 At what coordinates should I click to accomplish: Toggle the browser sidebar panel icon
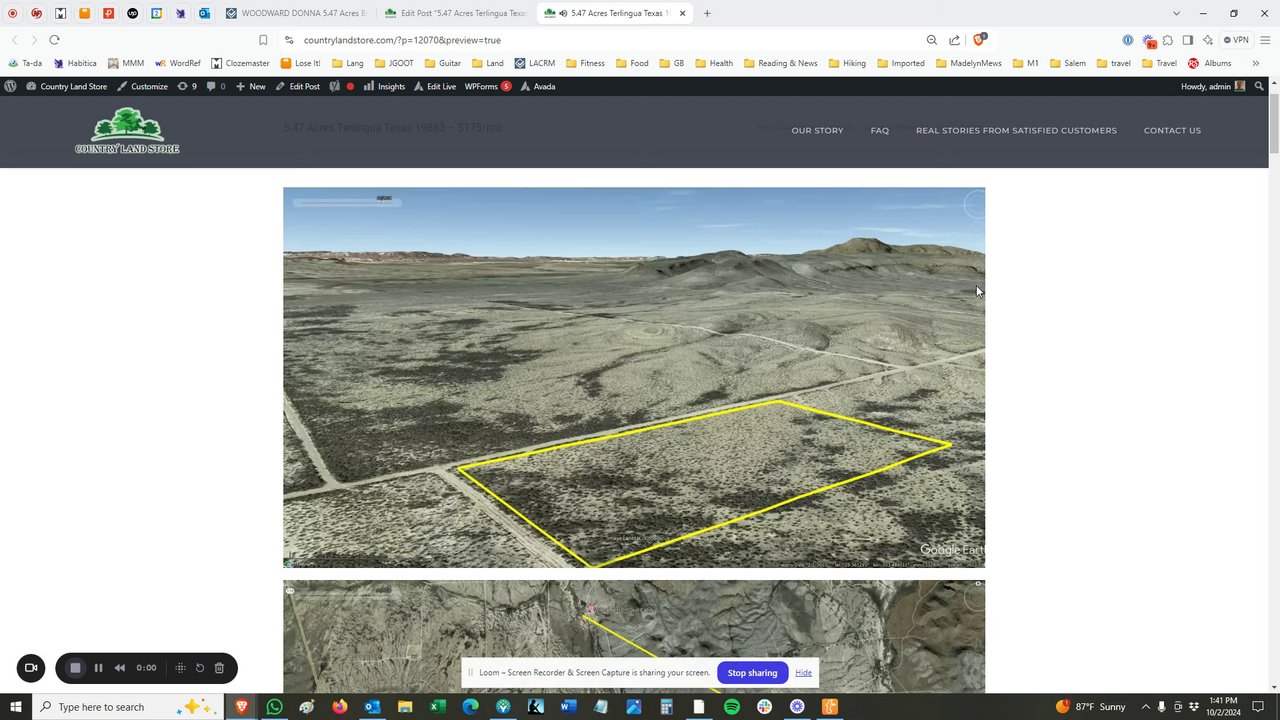pyautogui.click(x=1187, y=40)
